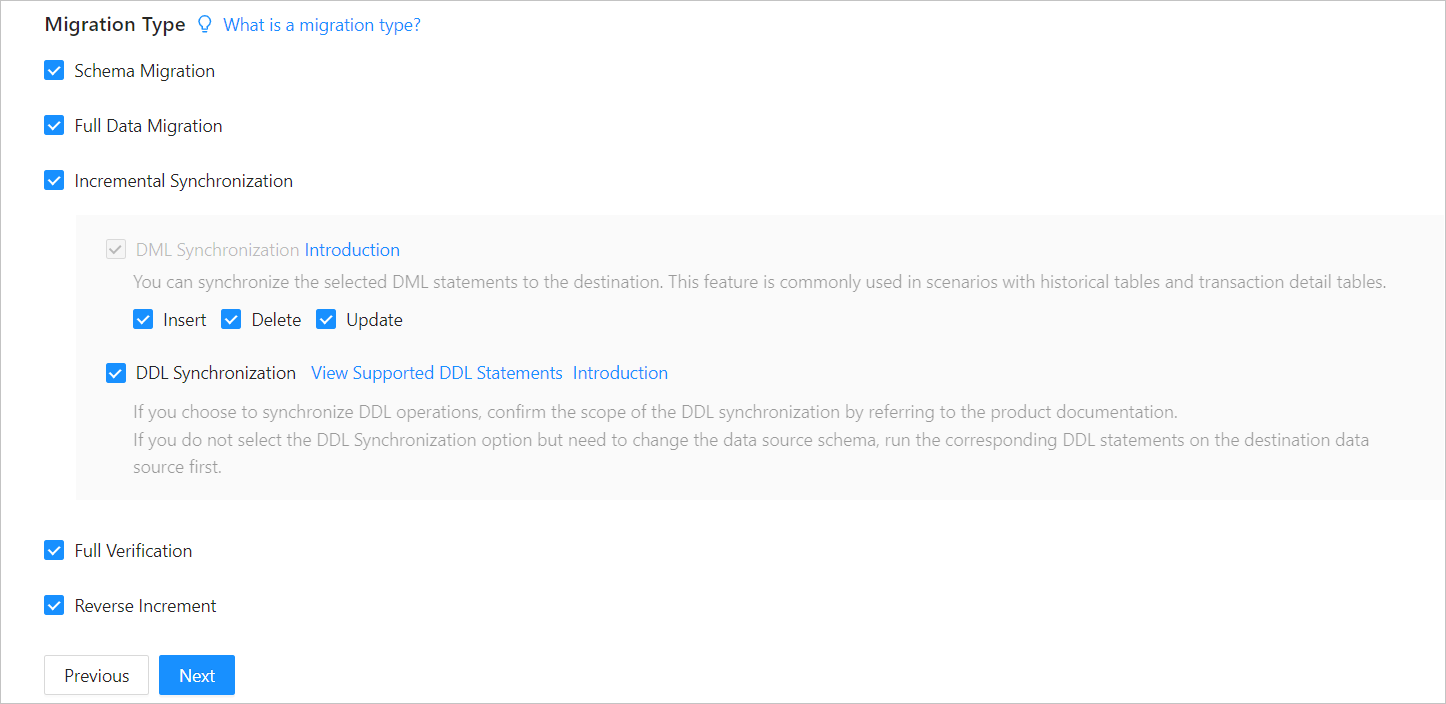Proceed with the Next button
1446x704 pixels.
[197, 675]
